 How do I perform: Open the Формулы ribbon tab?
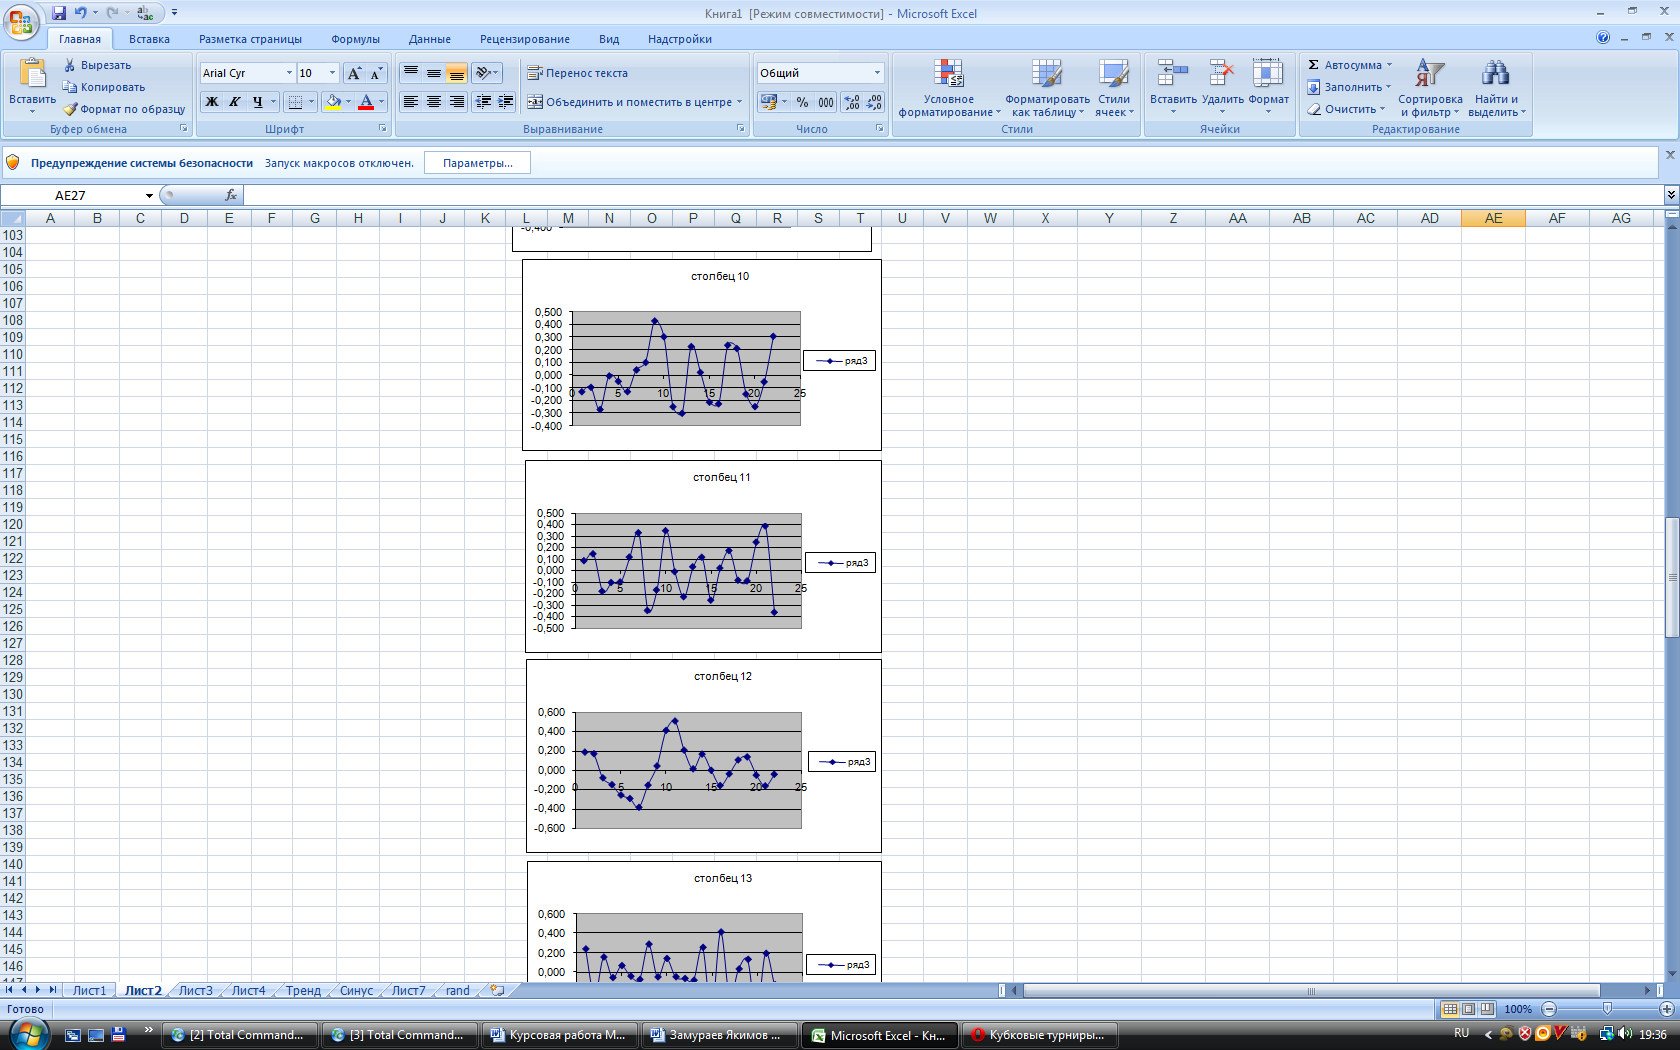tap(355, 39)
